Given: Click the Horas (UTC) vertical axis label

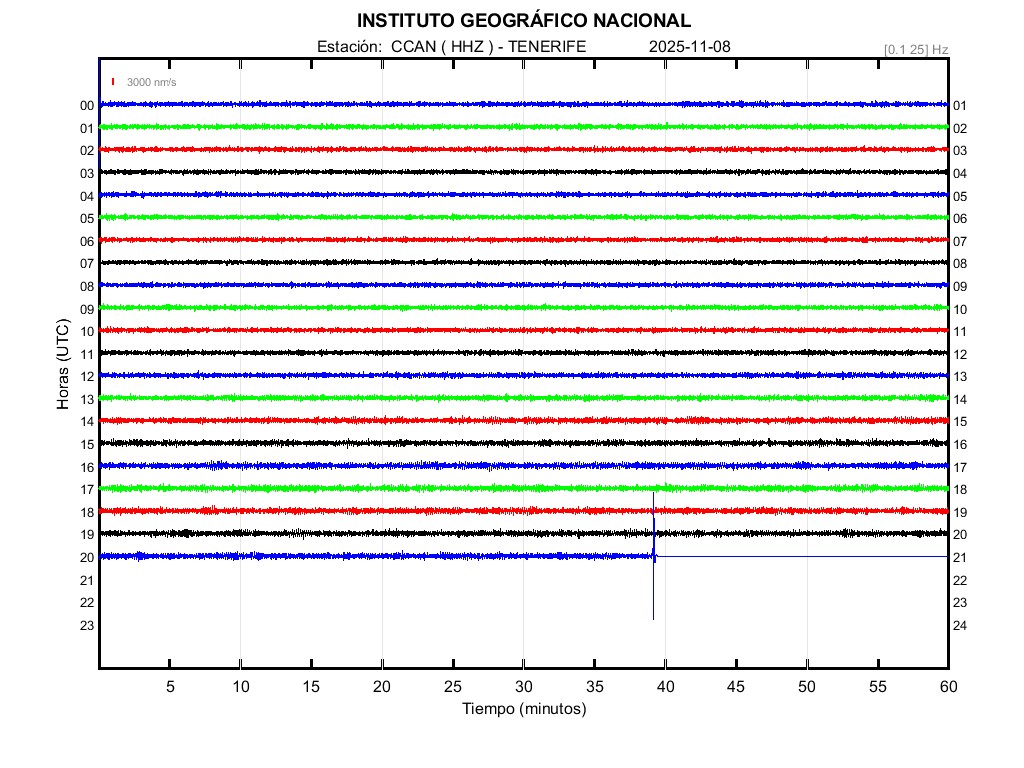Looking at the screenshot, I should pos(63,365).
